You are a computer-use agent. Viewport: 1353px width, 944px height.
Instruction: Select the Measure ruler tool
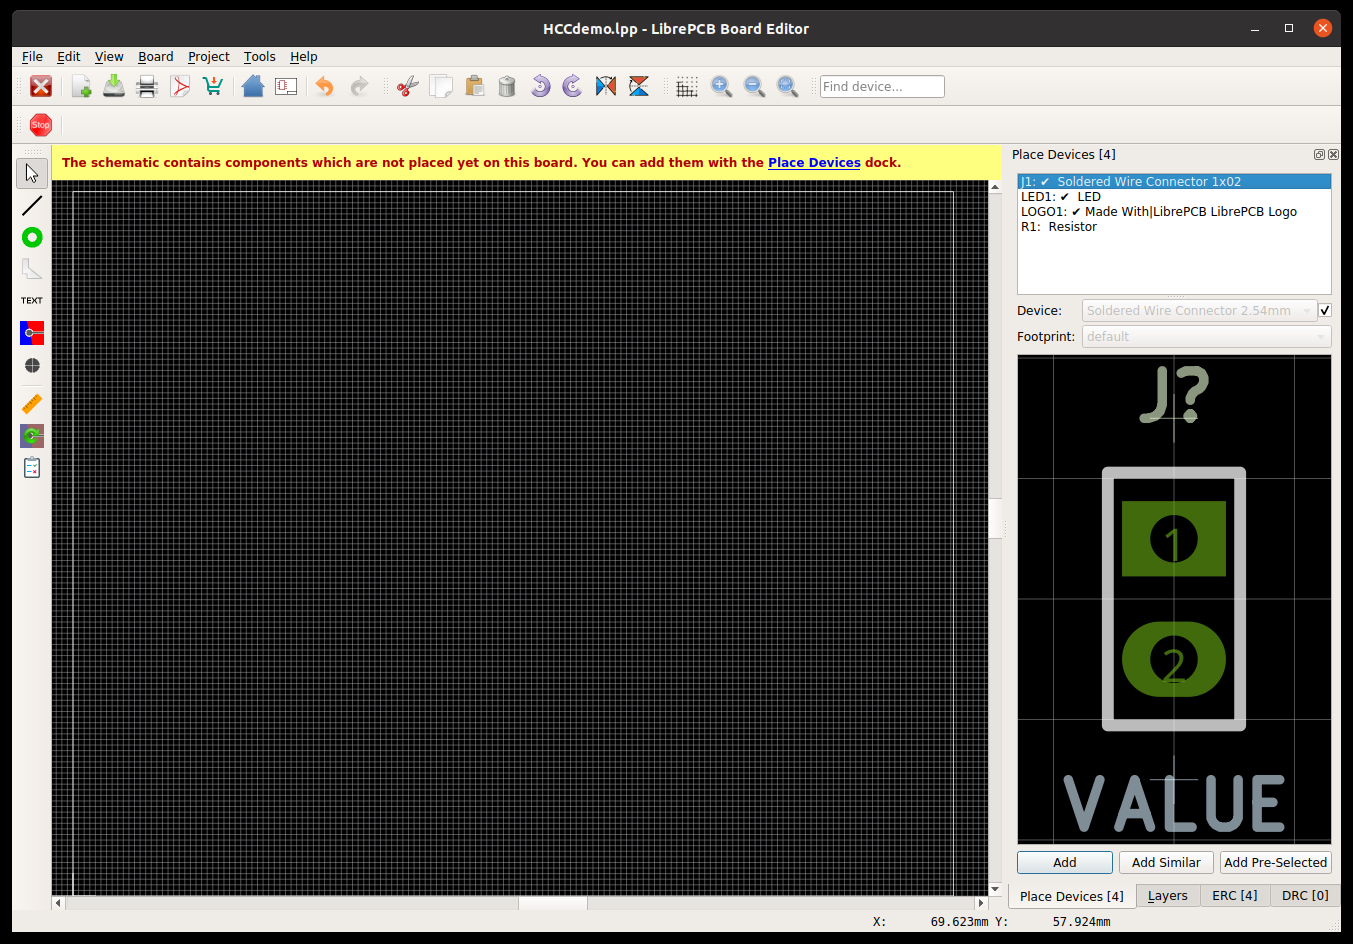click(32, 404)
